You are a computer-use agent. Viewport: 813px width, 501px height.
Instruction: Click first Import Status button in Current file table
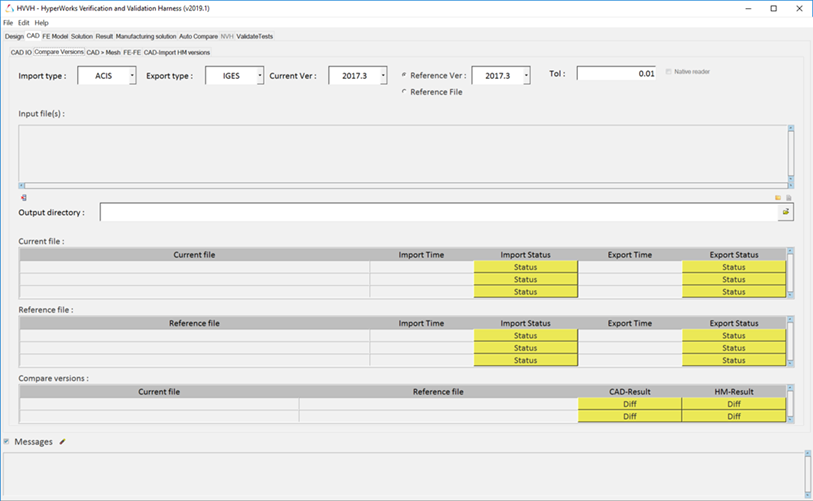[525, 267]
